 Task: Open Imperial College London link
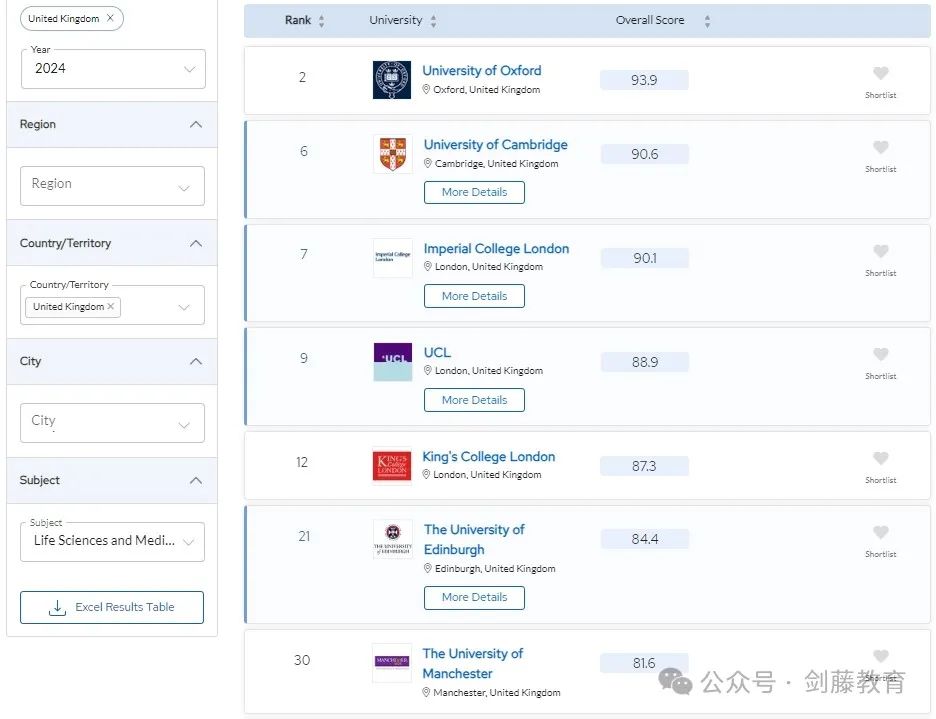(496, 248)
